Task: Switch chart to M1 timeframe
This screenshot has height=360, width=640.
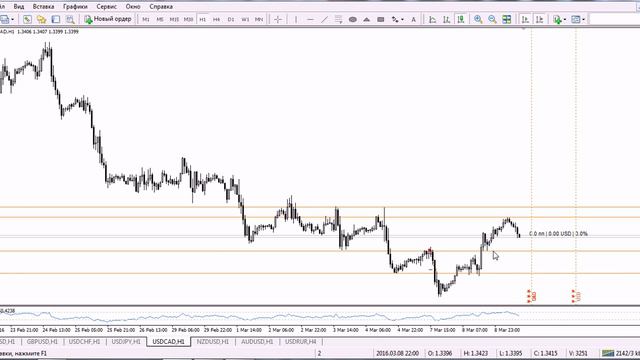Action: coord(146,19)
